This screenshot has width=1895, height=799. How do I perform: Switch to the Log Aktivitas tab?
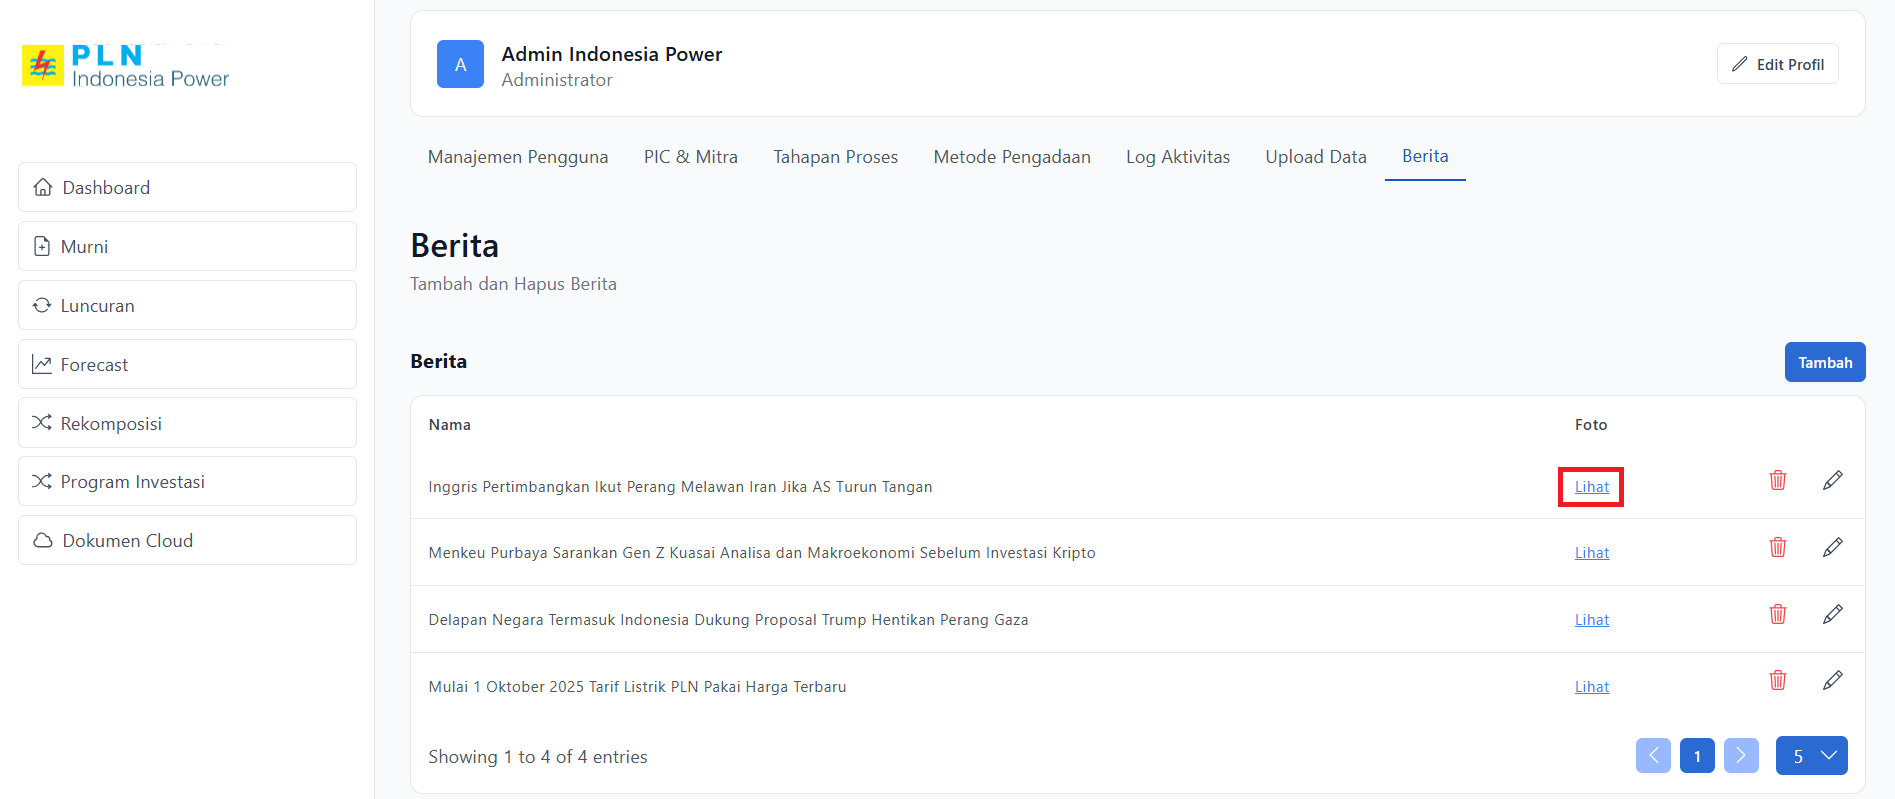[1177, 157]
